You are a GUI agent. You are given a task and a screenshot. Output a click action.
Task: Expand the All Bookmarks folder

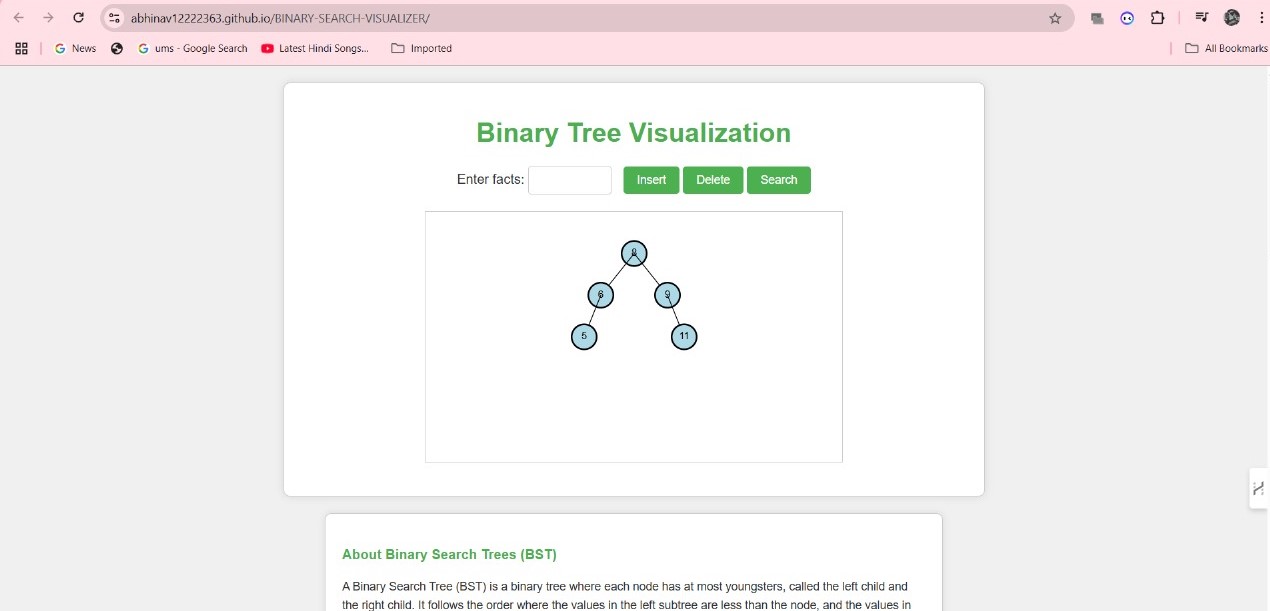tap(1226, 48)
